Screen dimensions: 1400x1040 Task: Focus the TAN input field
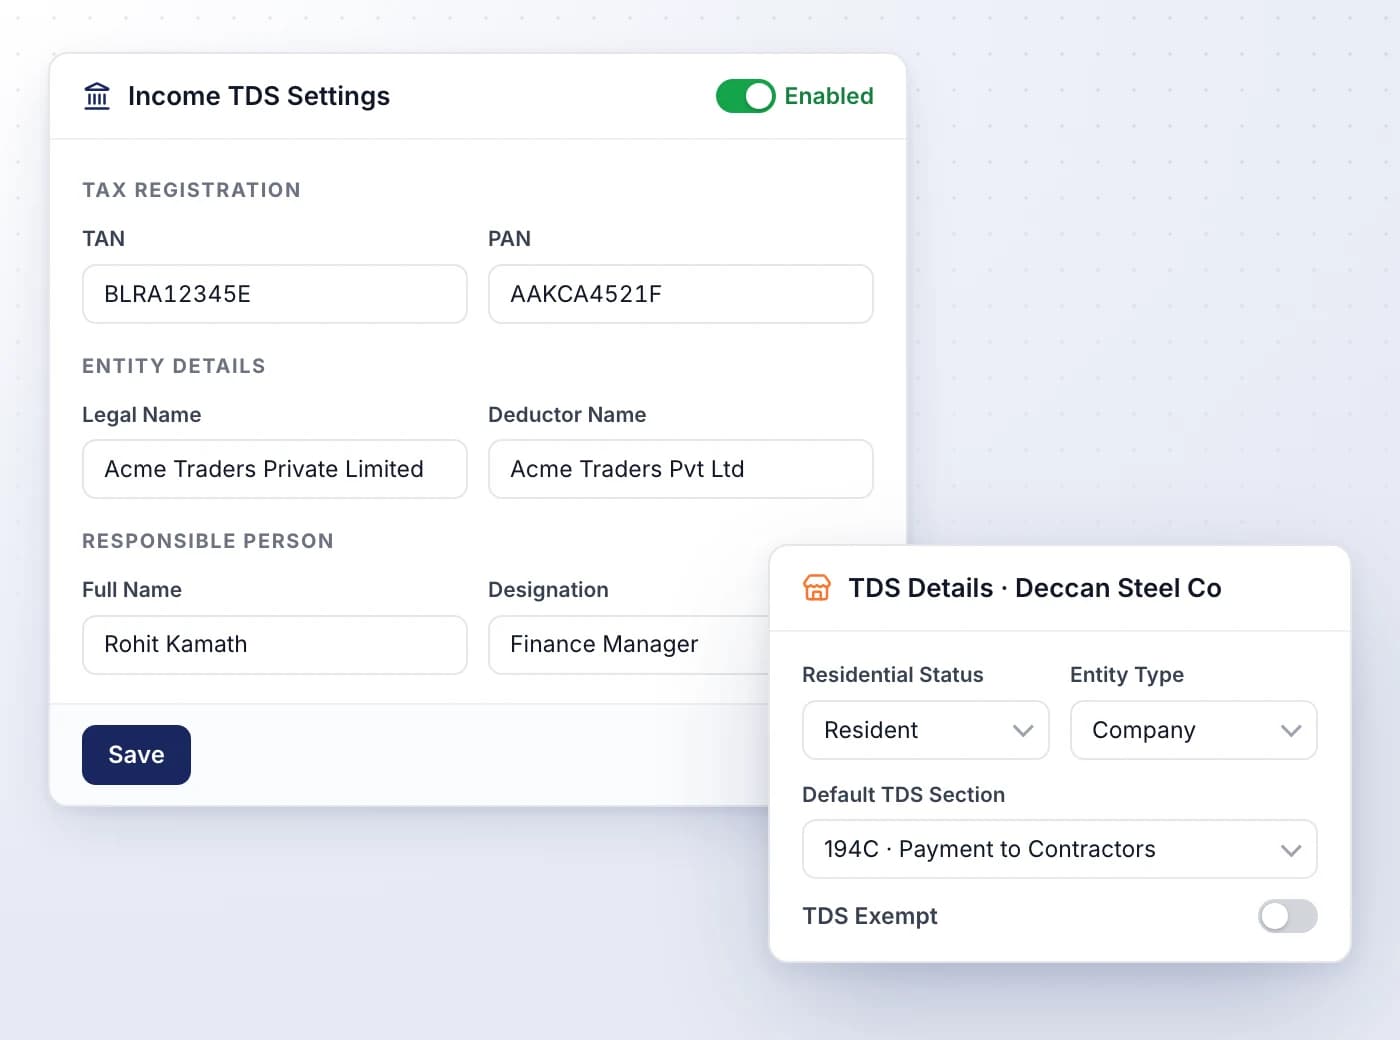tap(275, 294)
